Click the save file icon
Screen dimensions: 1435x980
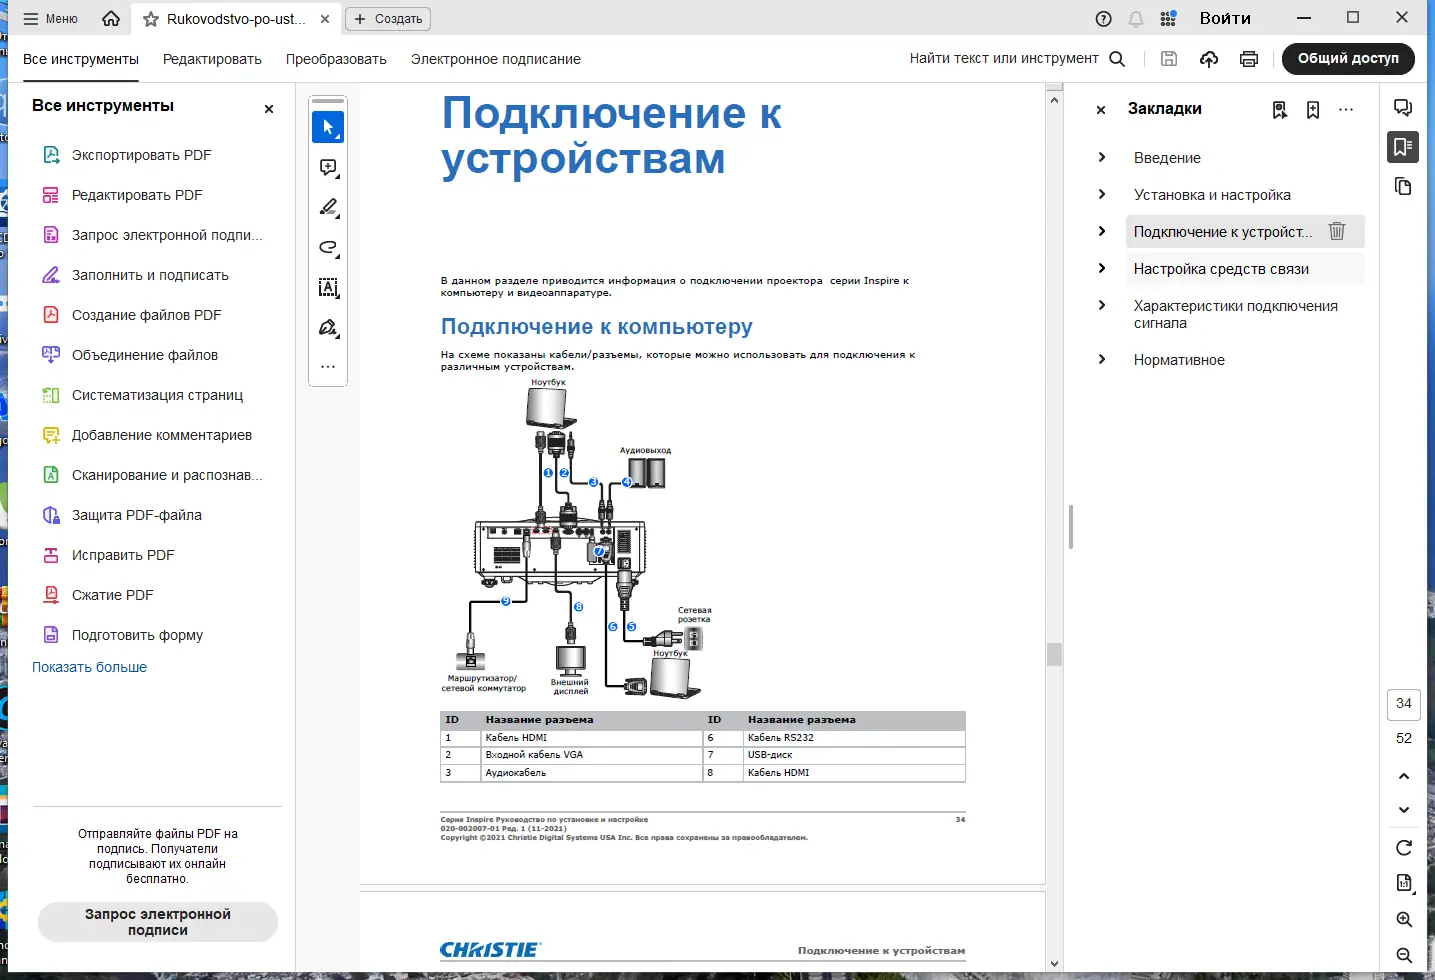tap(1169, 59)
